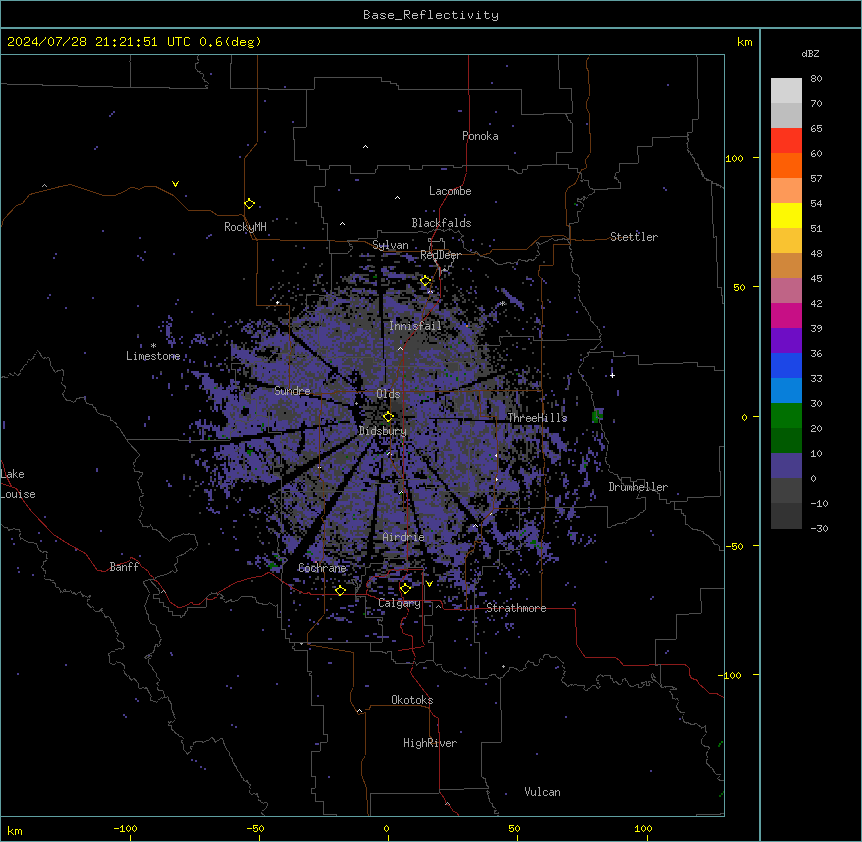Screen dimensions: 862x842
Task: Select the yellow diamond marker above Calgary
Action: pos(405,589)
